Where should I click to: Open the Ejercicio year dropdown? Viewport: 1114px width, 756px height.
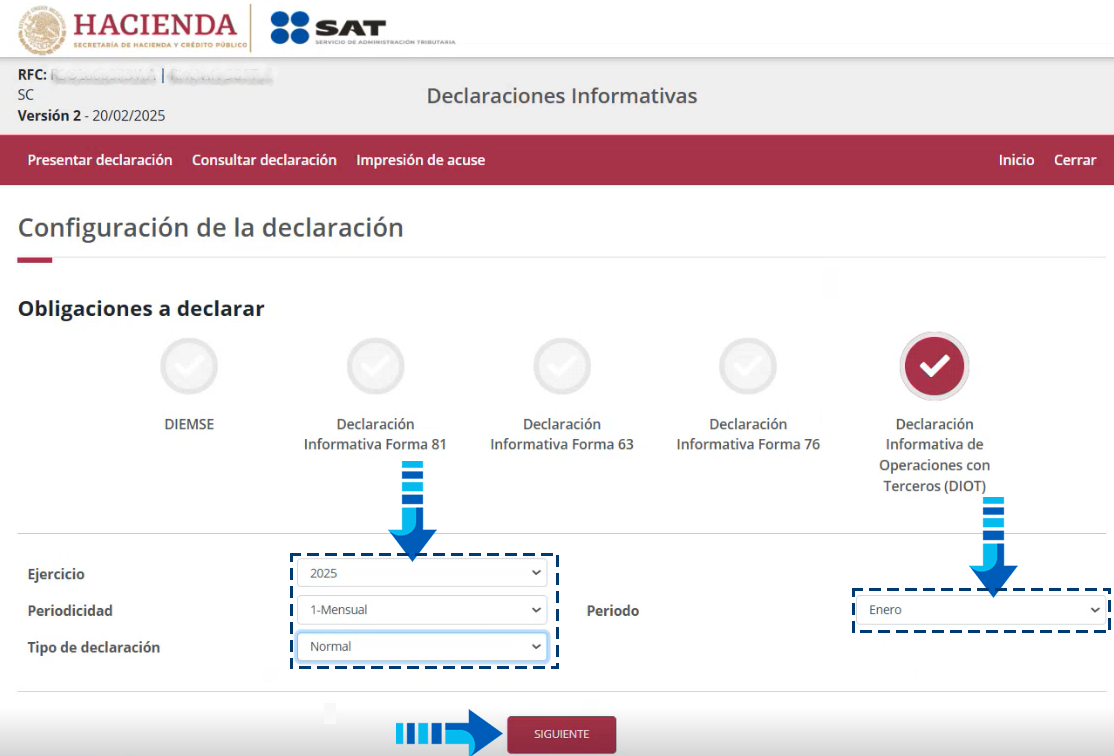tap(422, 573)
